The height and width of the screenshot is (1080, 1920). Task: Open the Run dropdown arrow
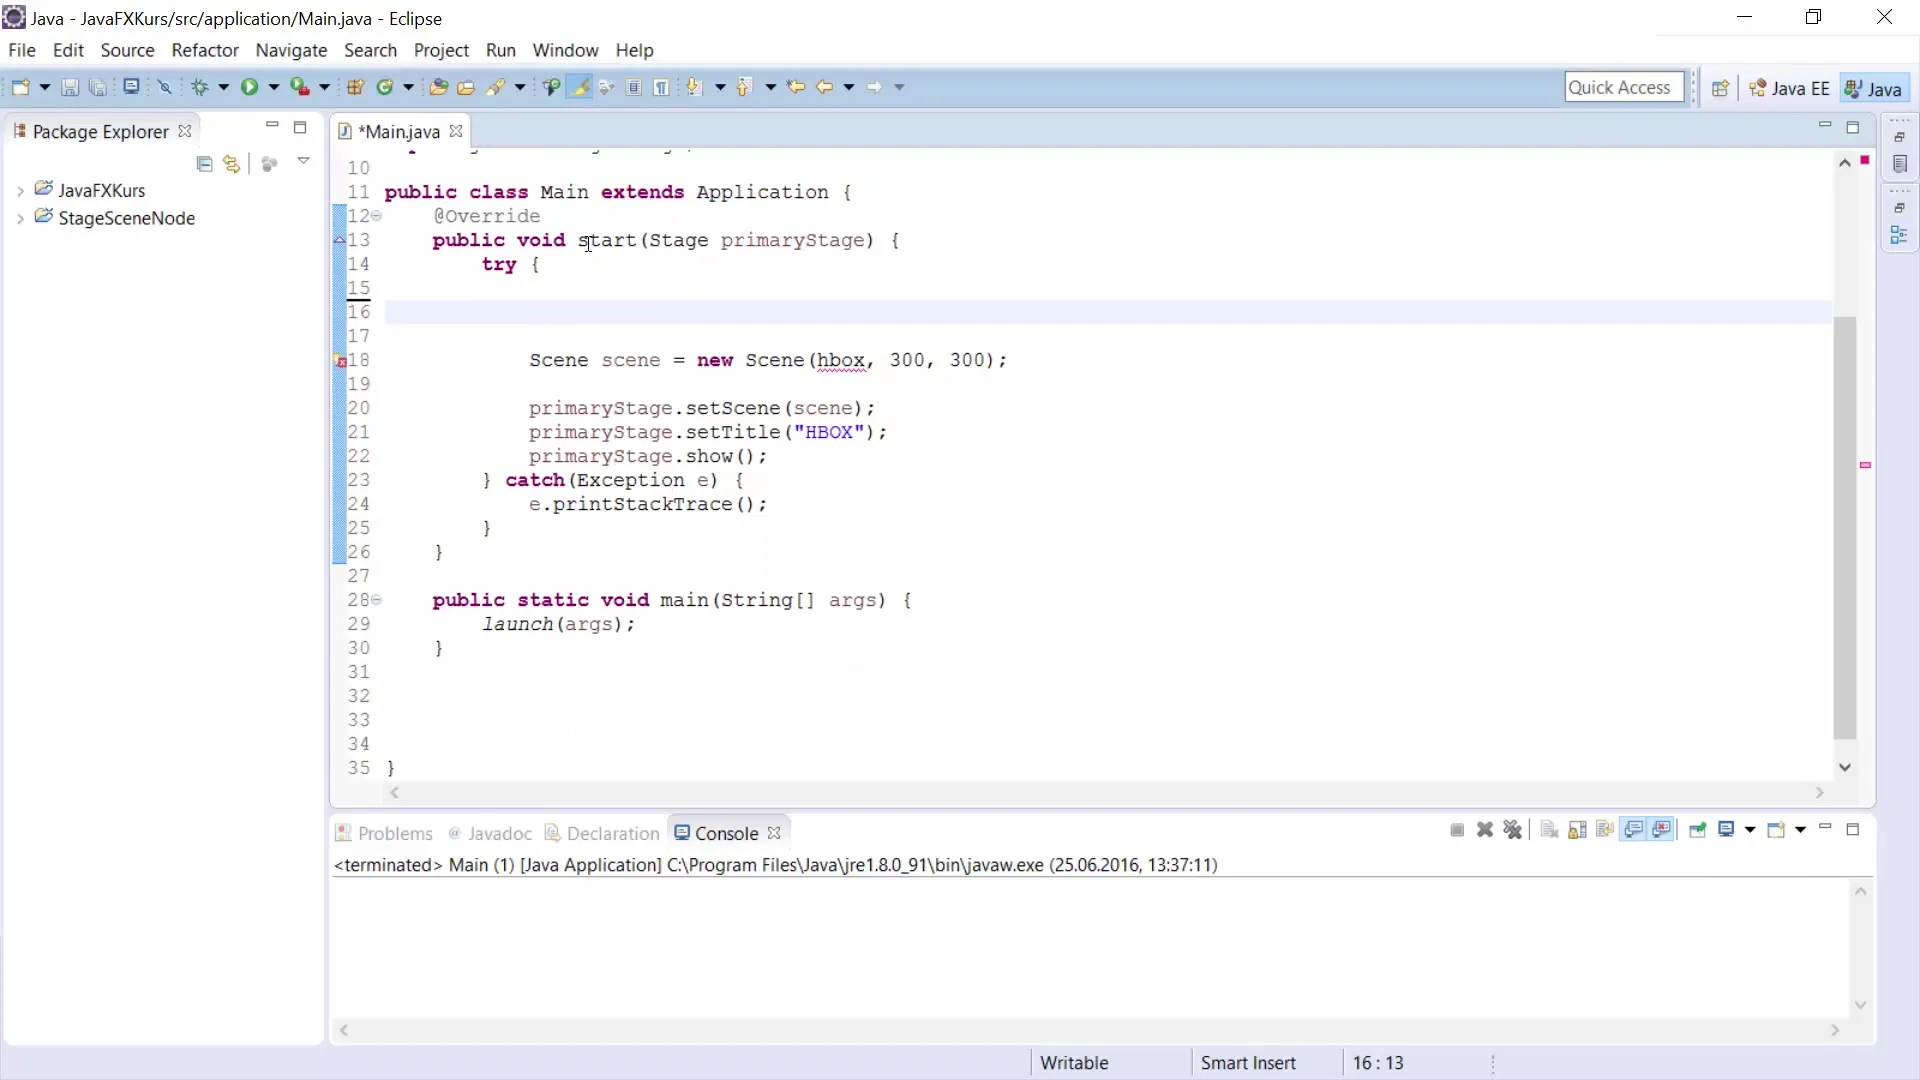[x=273, y=87]
